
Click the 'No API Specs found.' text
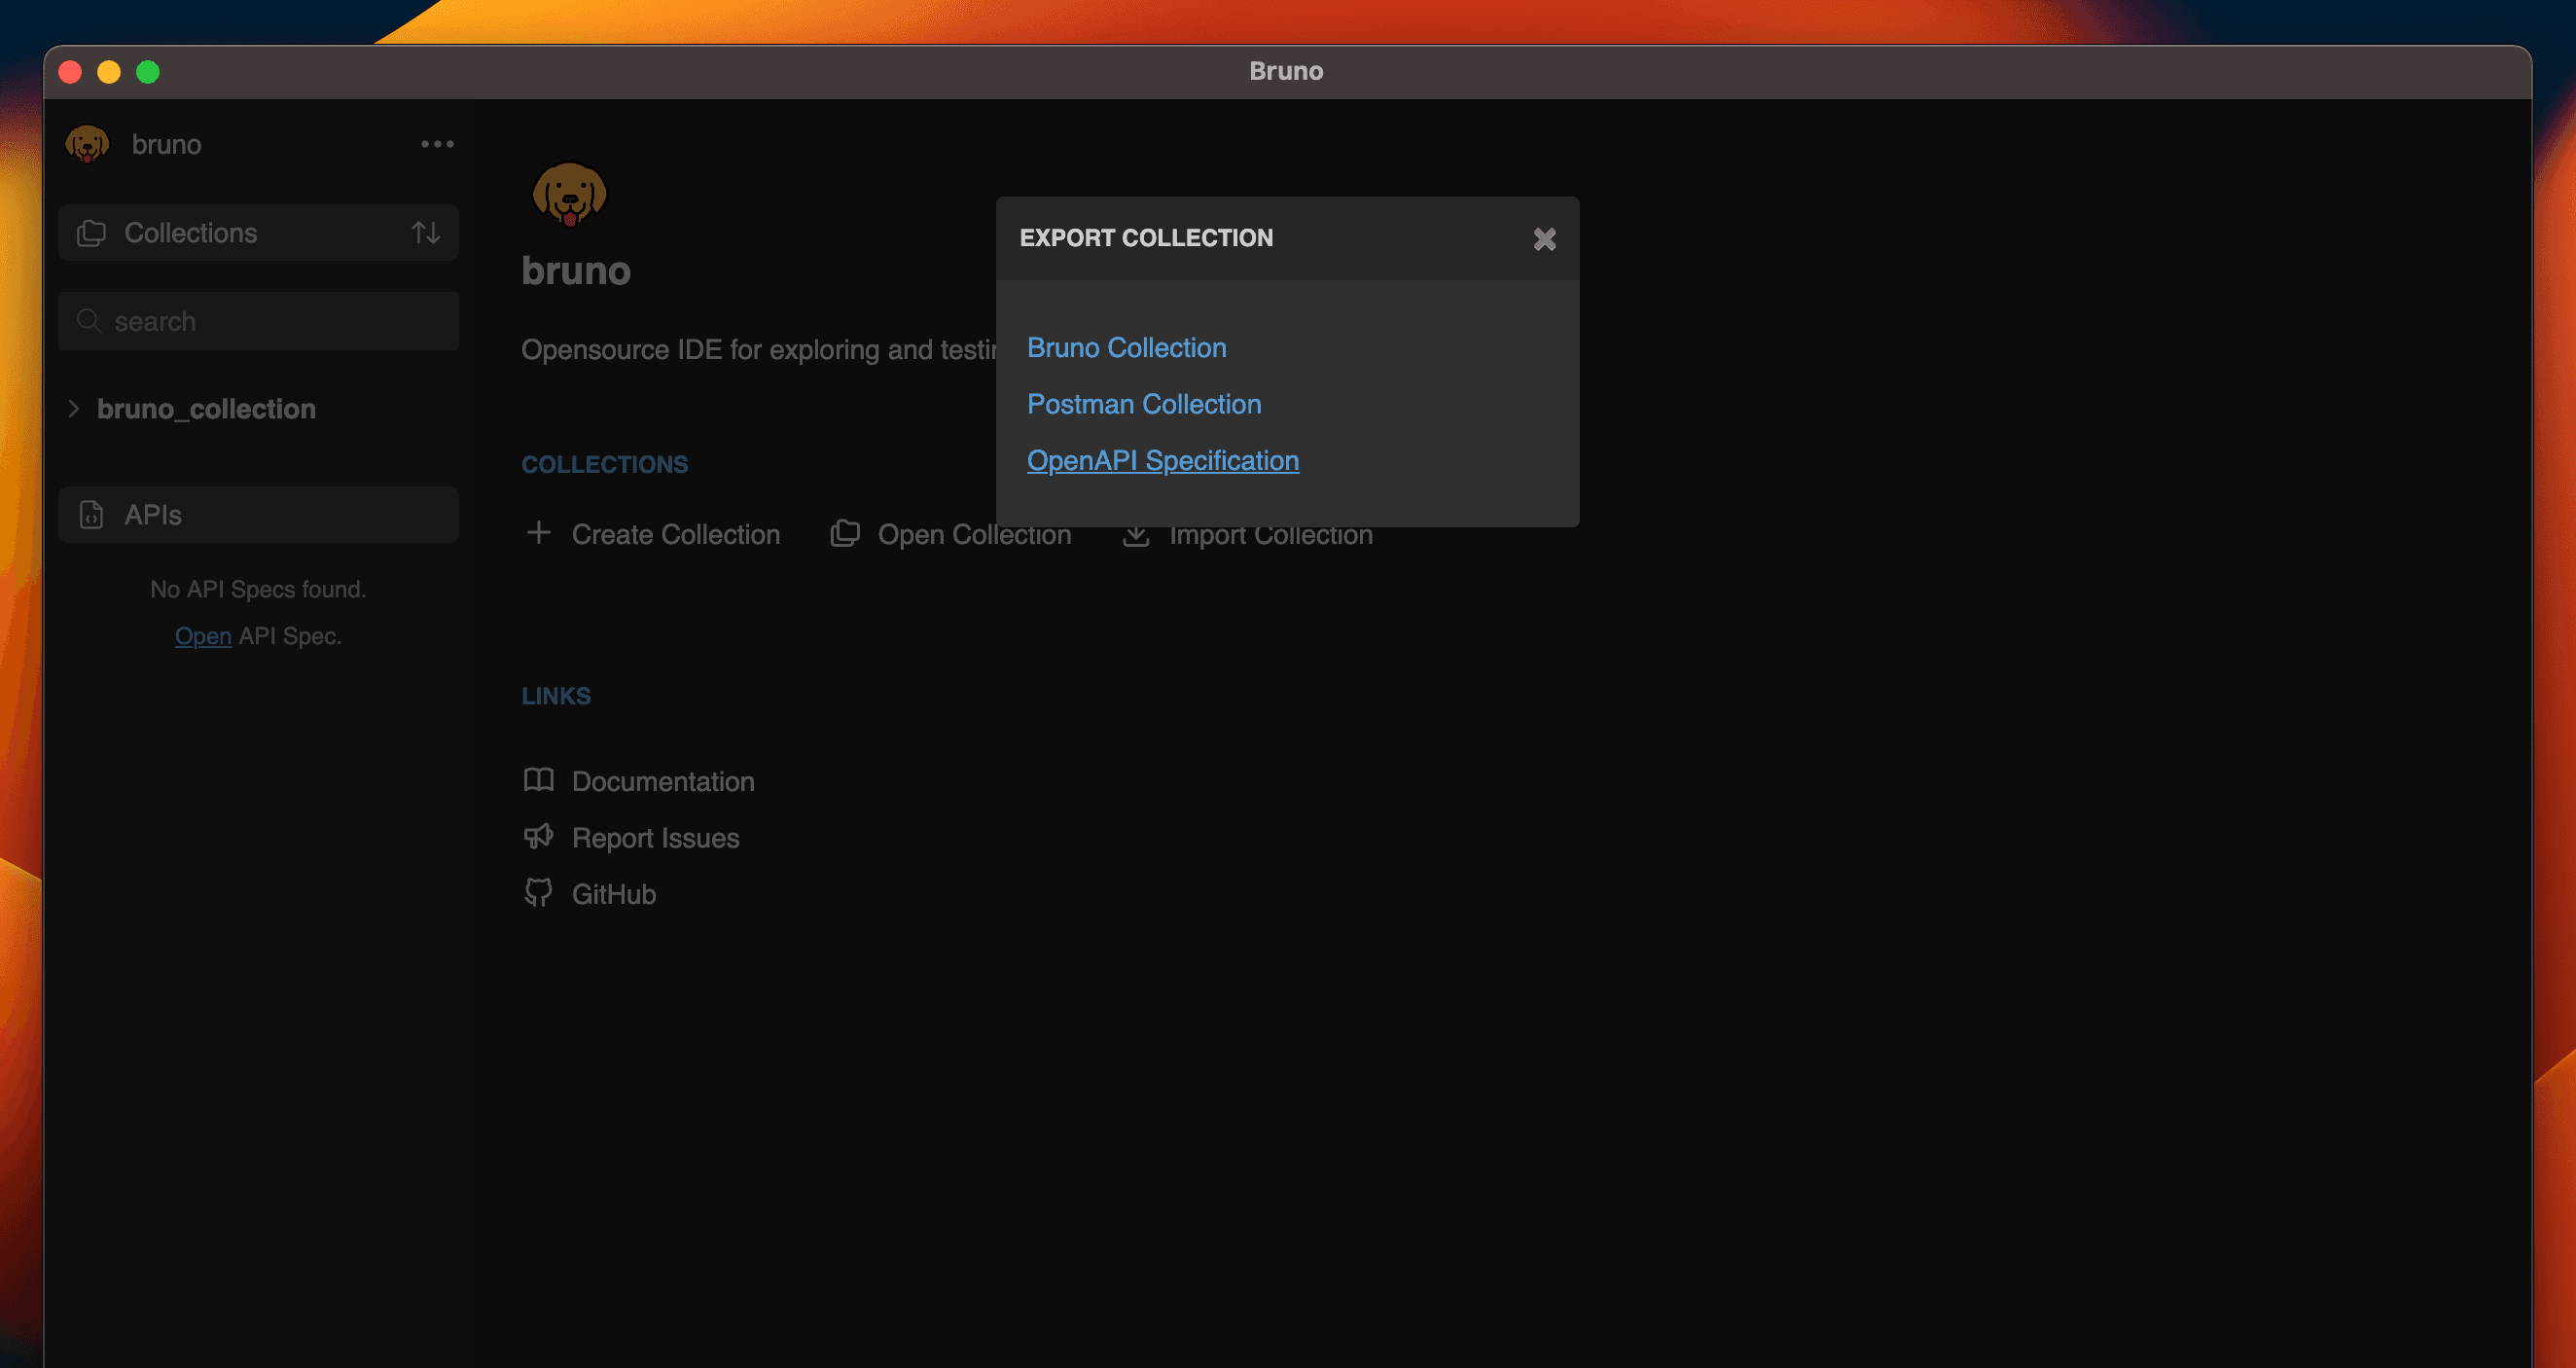258,589
